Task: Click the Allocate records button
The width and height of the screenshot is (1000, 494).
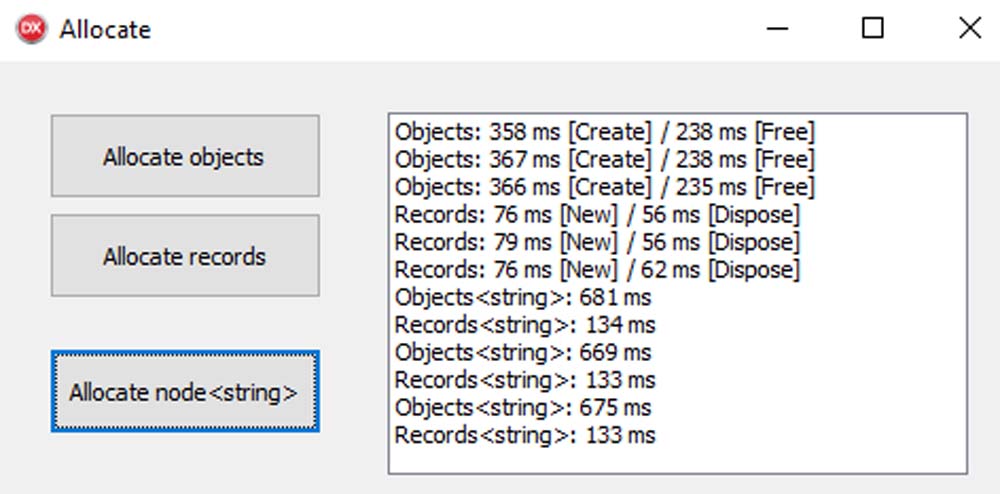Action: click(185, 256)
